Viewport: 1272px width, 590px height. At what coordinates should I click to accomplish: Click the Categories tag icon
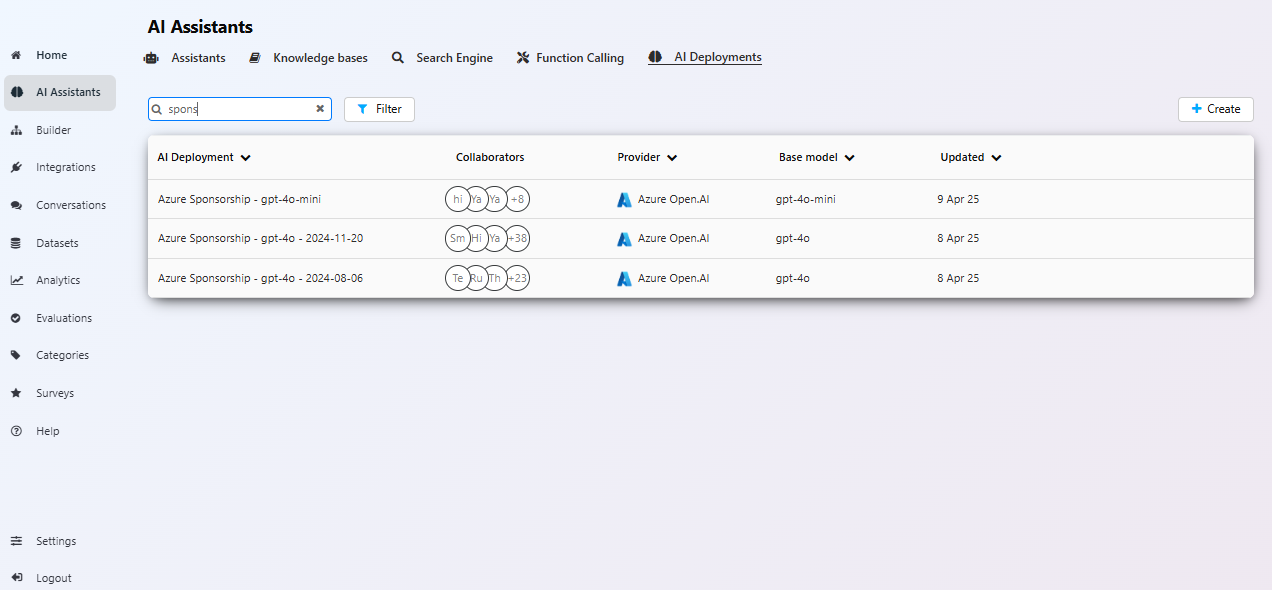(x=16, y=355)
